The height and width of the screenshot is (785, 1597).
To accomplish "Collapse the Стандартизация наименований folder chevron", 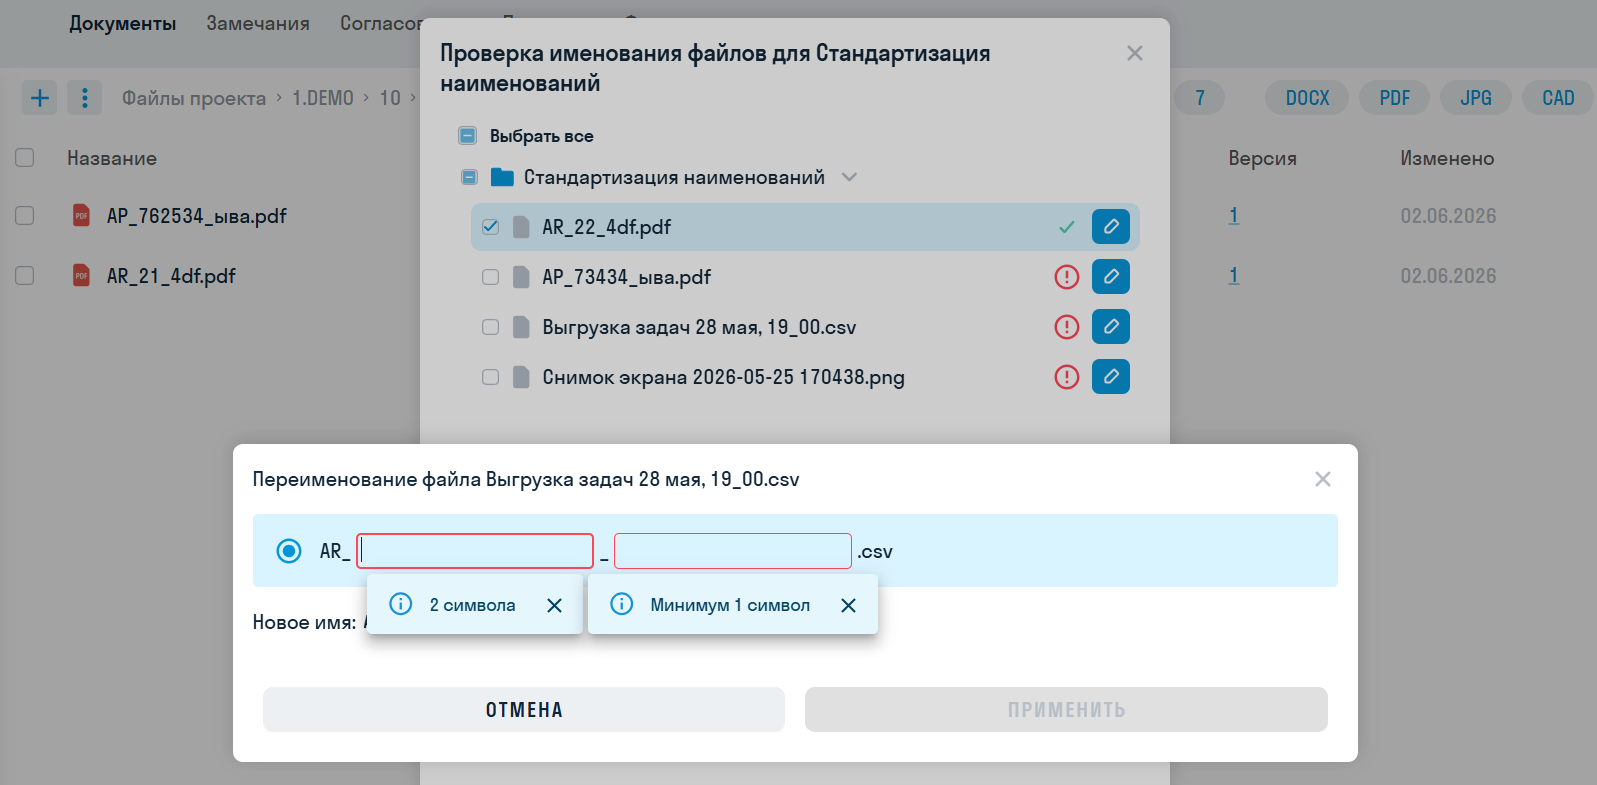I will pyautogui.click(x=849, y=177).
